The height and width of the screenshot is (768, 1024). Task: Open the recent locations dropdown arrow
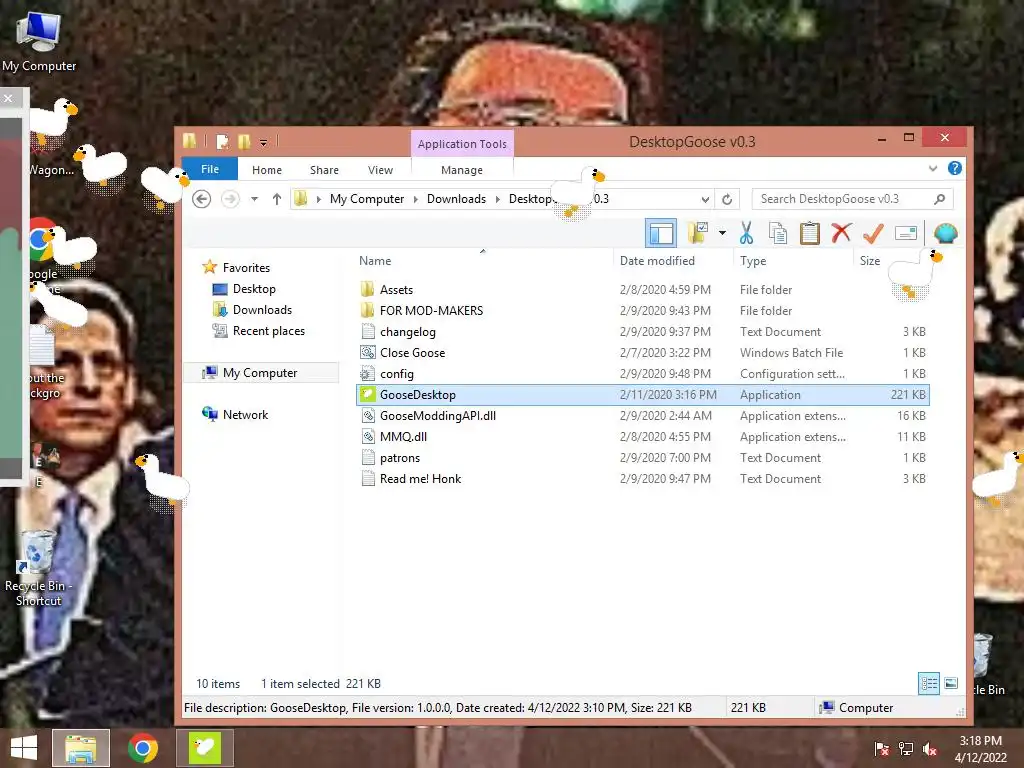(x=255, y=199)
